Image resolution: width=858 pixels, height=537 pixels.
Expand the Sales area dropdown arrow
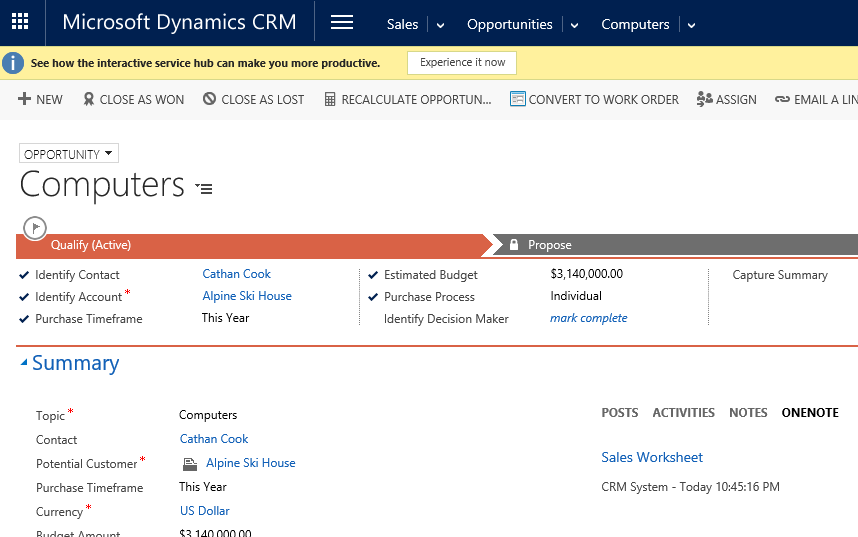(x=440, y=25)
